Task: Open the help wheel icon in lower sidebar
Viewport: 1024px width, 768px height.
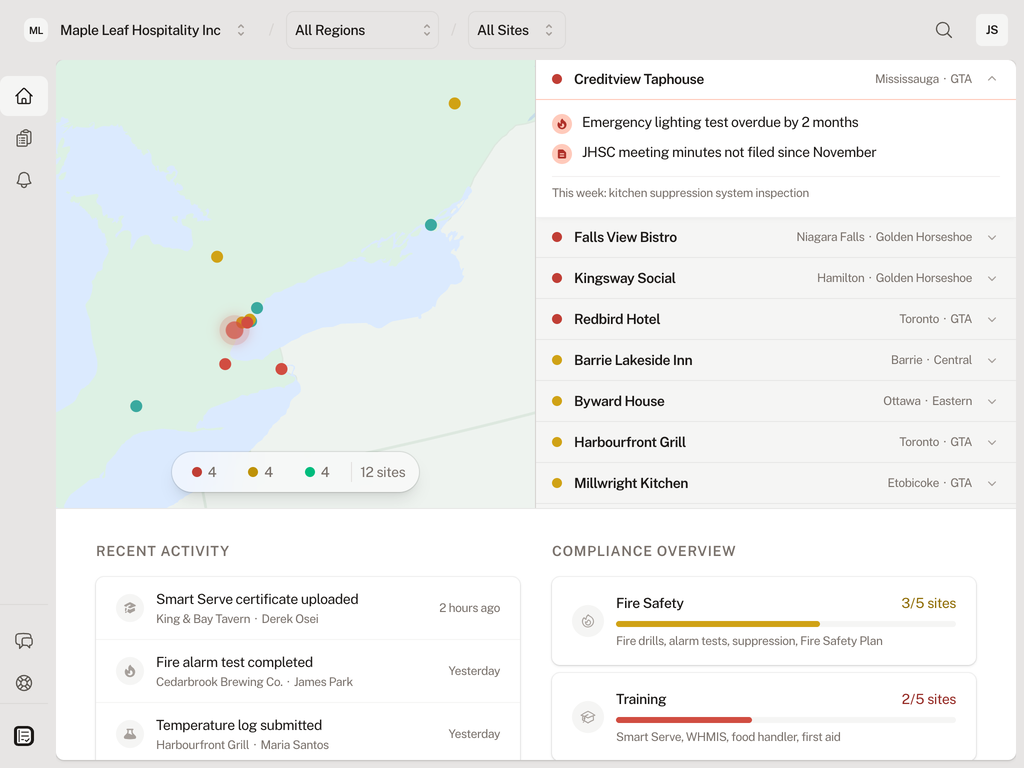Action: tap(23, 683)
